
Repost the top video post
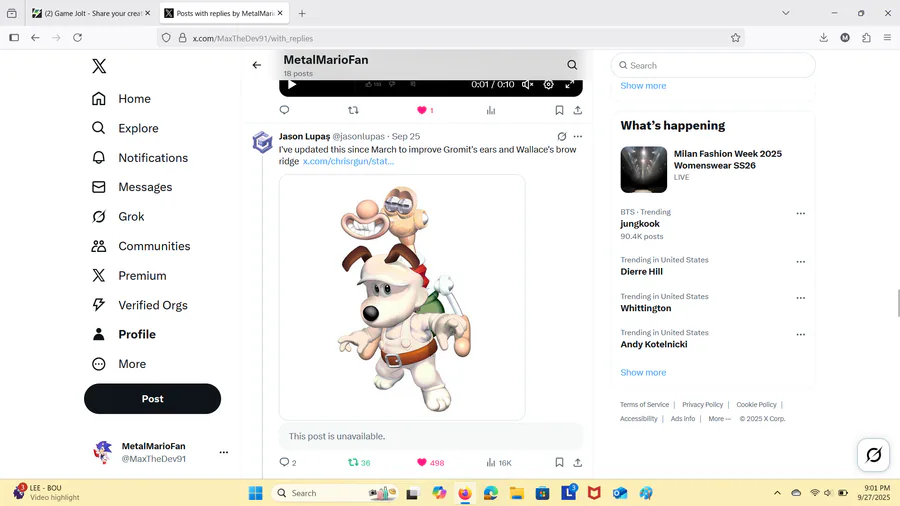(x=353, y=110)
